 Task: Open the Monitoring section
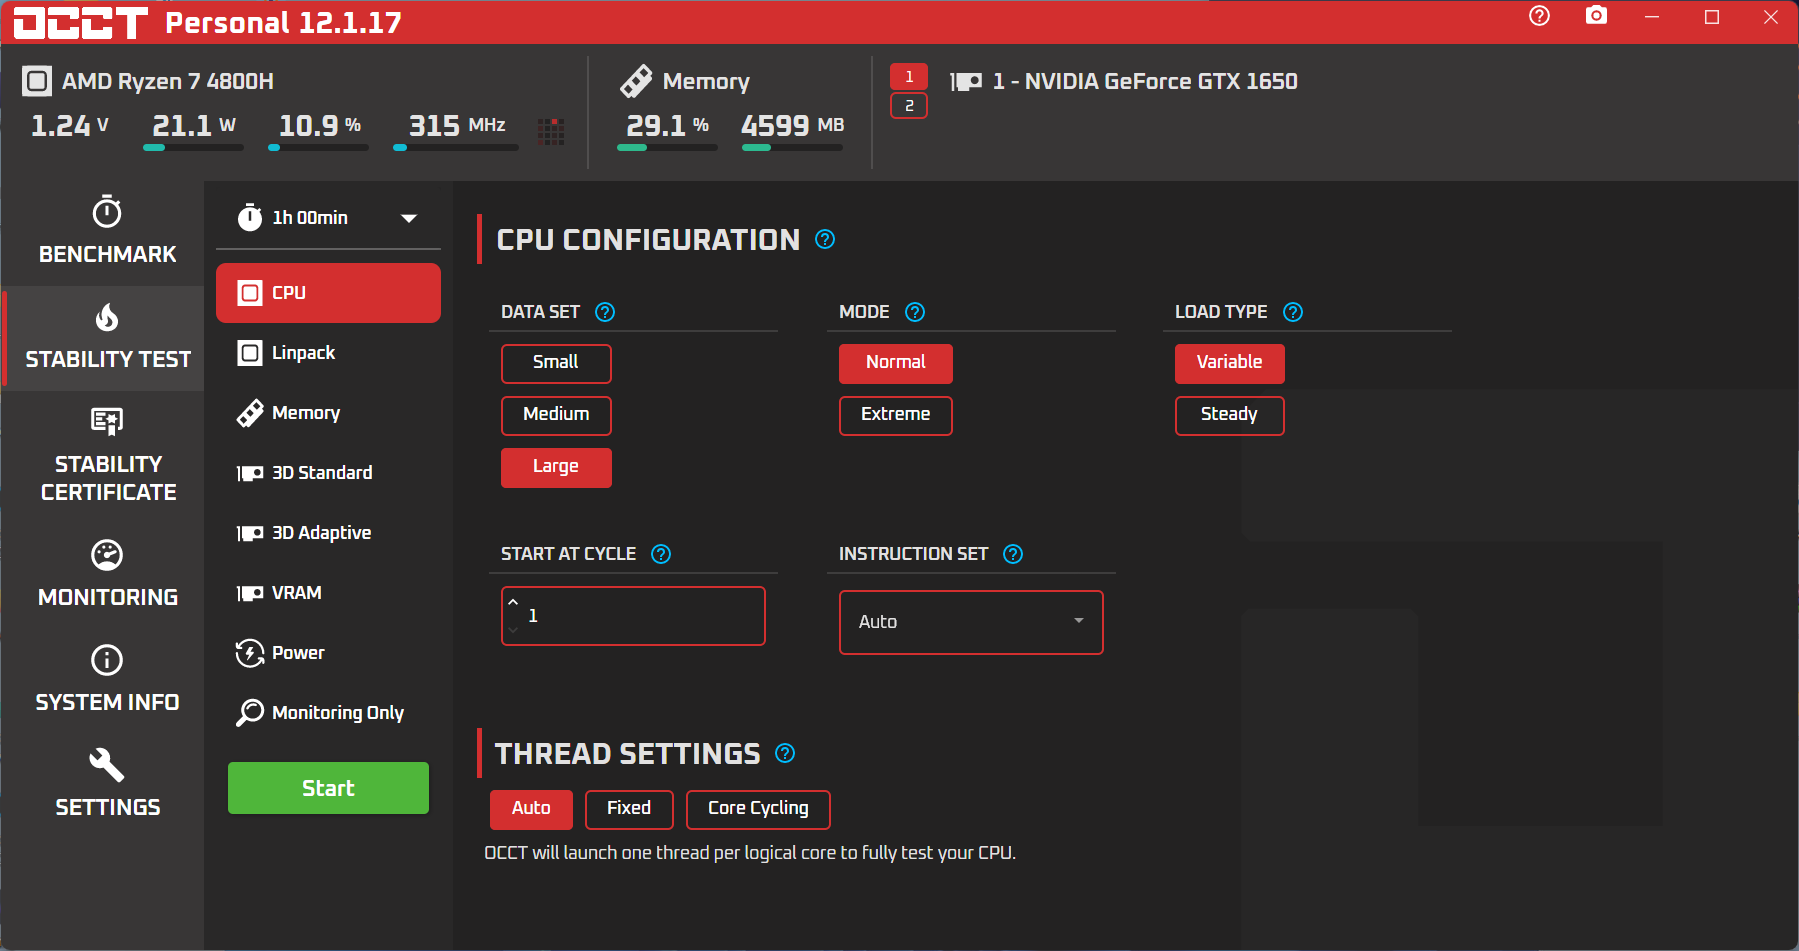coord(107,574)
